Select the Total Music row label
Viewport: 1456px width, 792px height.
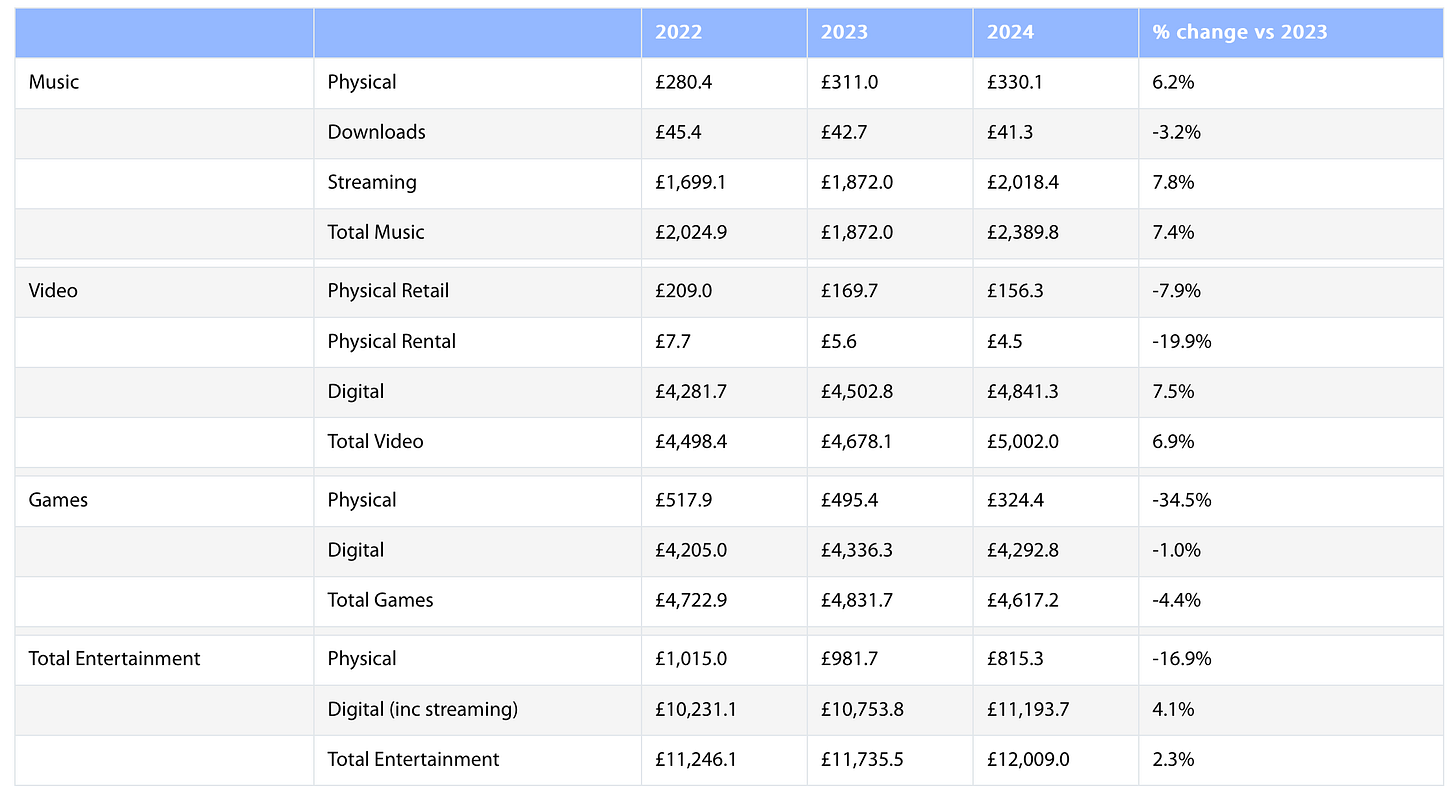[376, 232]
